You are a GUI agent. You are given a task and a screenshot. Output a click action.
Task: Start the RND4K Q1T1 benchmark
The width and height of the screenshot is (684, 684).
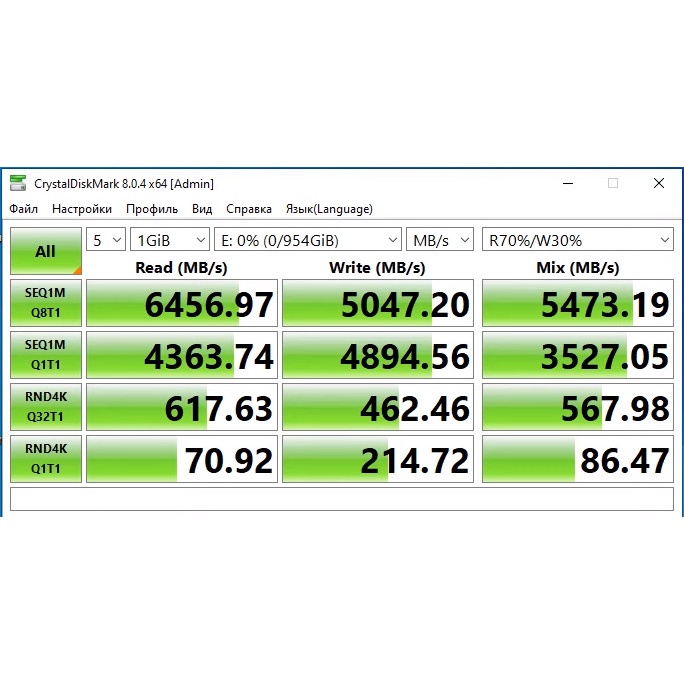45,459
